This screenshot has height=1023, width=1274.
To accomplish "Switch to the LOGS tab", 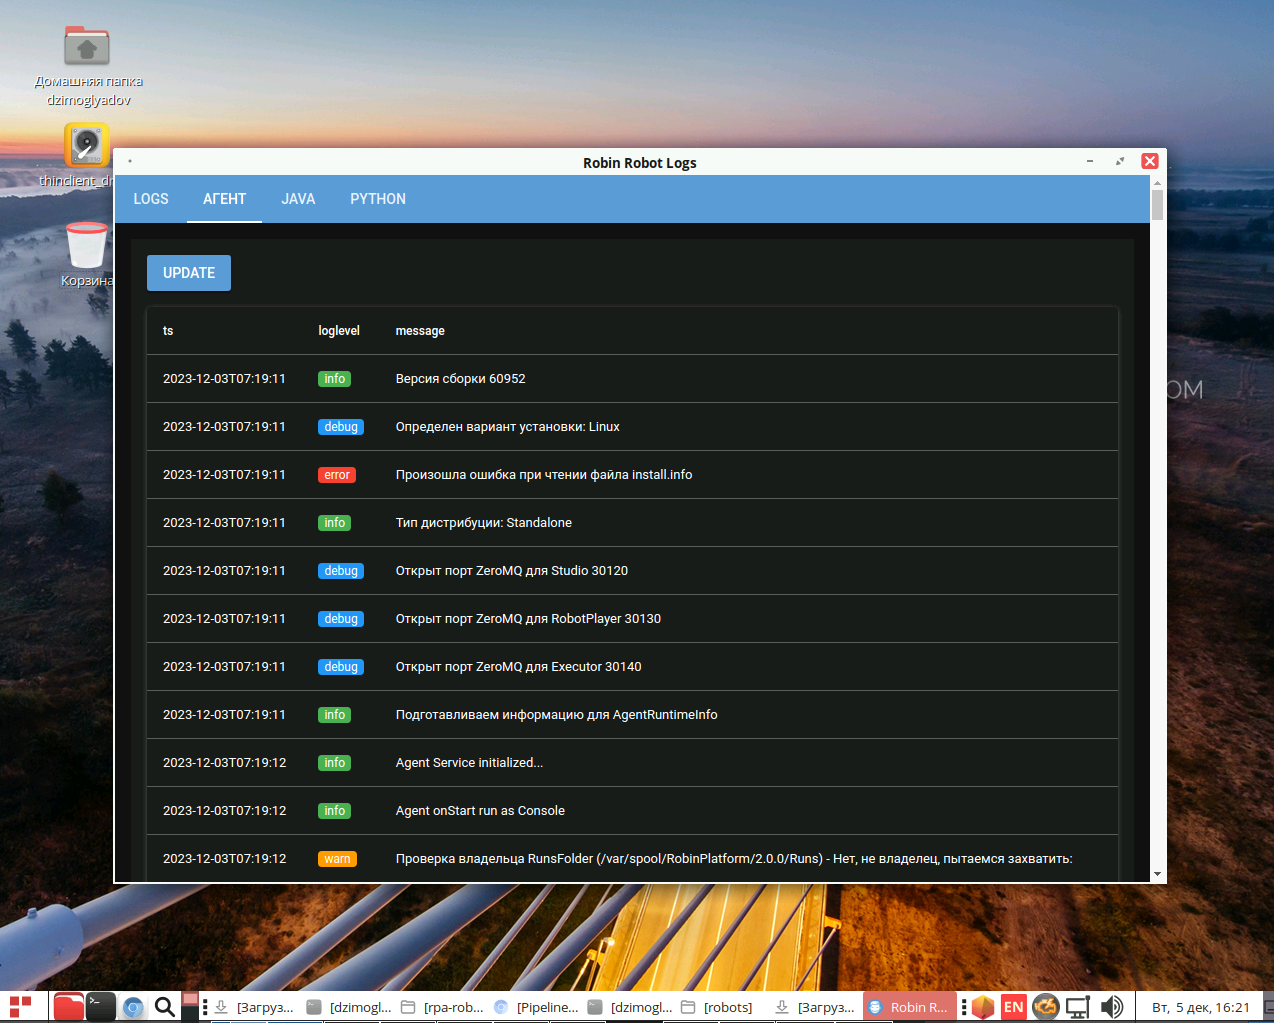I will coord(151,199).
